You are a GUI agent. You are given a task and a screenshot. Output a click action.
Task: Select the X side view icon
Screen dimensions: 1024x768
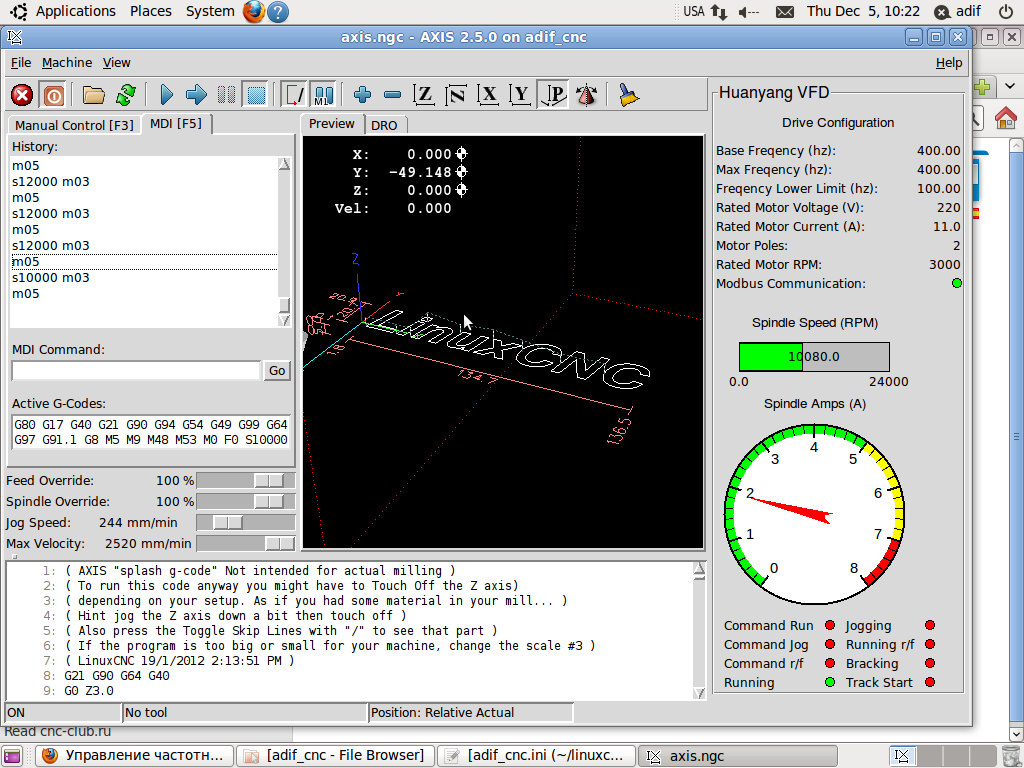[488, 95]
